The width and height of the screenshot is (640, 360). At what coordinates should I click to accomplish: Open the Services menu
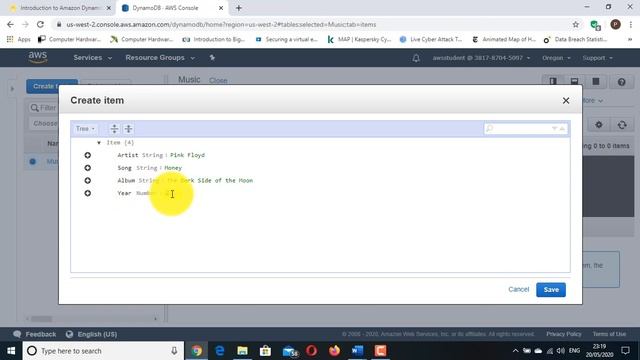(x=92, y=58)
